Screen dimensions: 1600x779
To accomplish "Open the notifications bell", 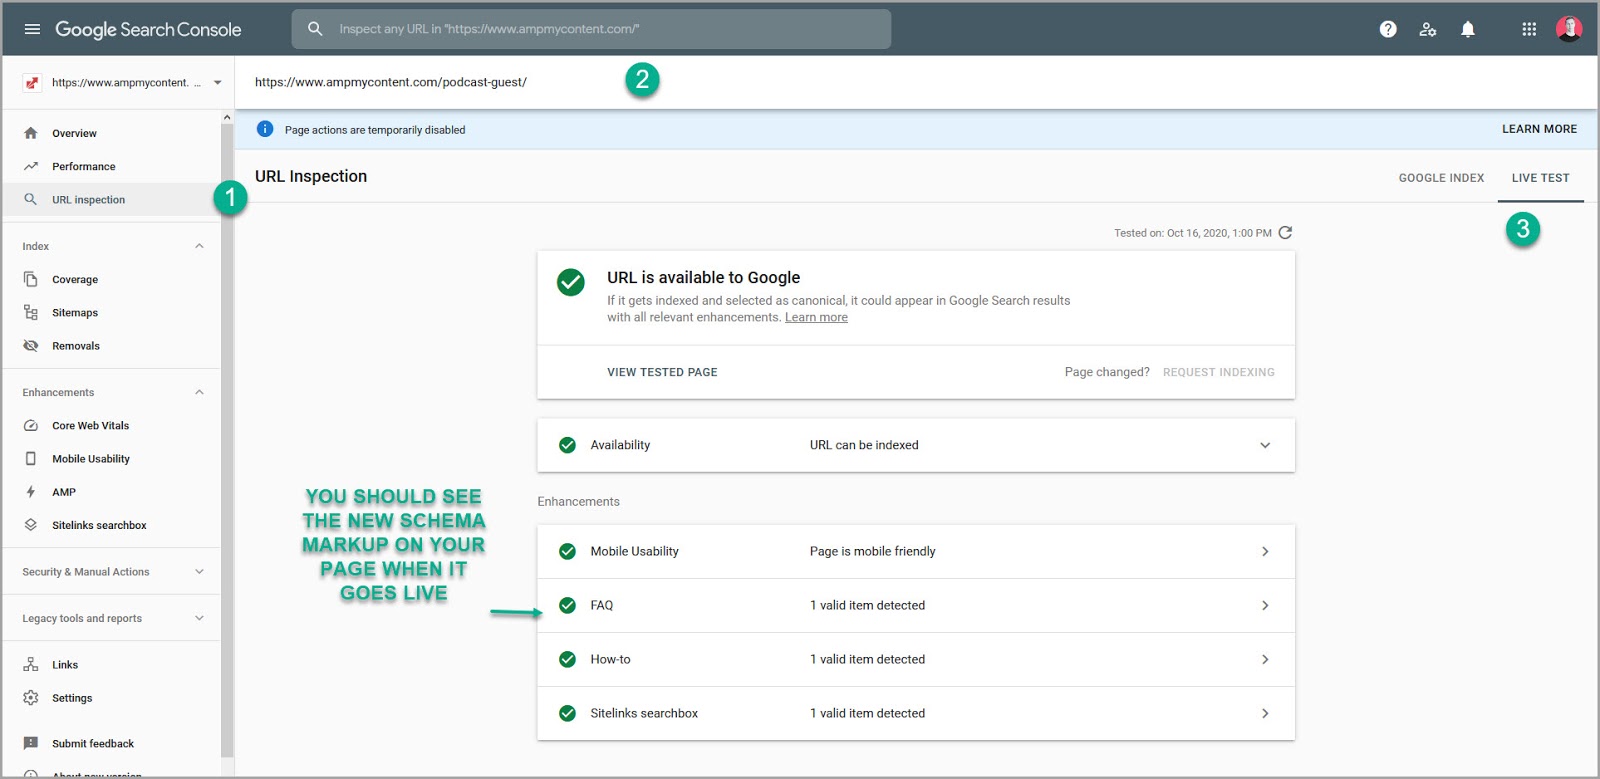I will pyautogui.click(x=1468, y=29).
